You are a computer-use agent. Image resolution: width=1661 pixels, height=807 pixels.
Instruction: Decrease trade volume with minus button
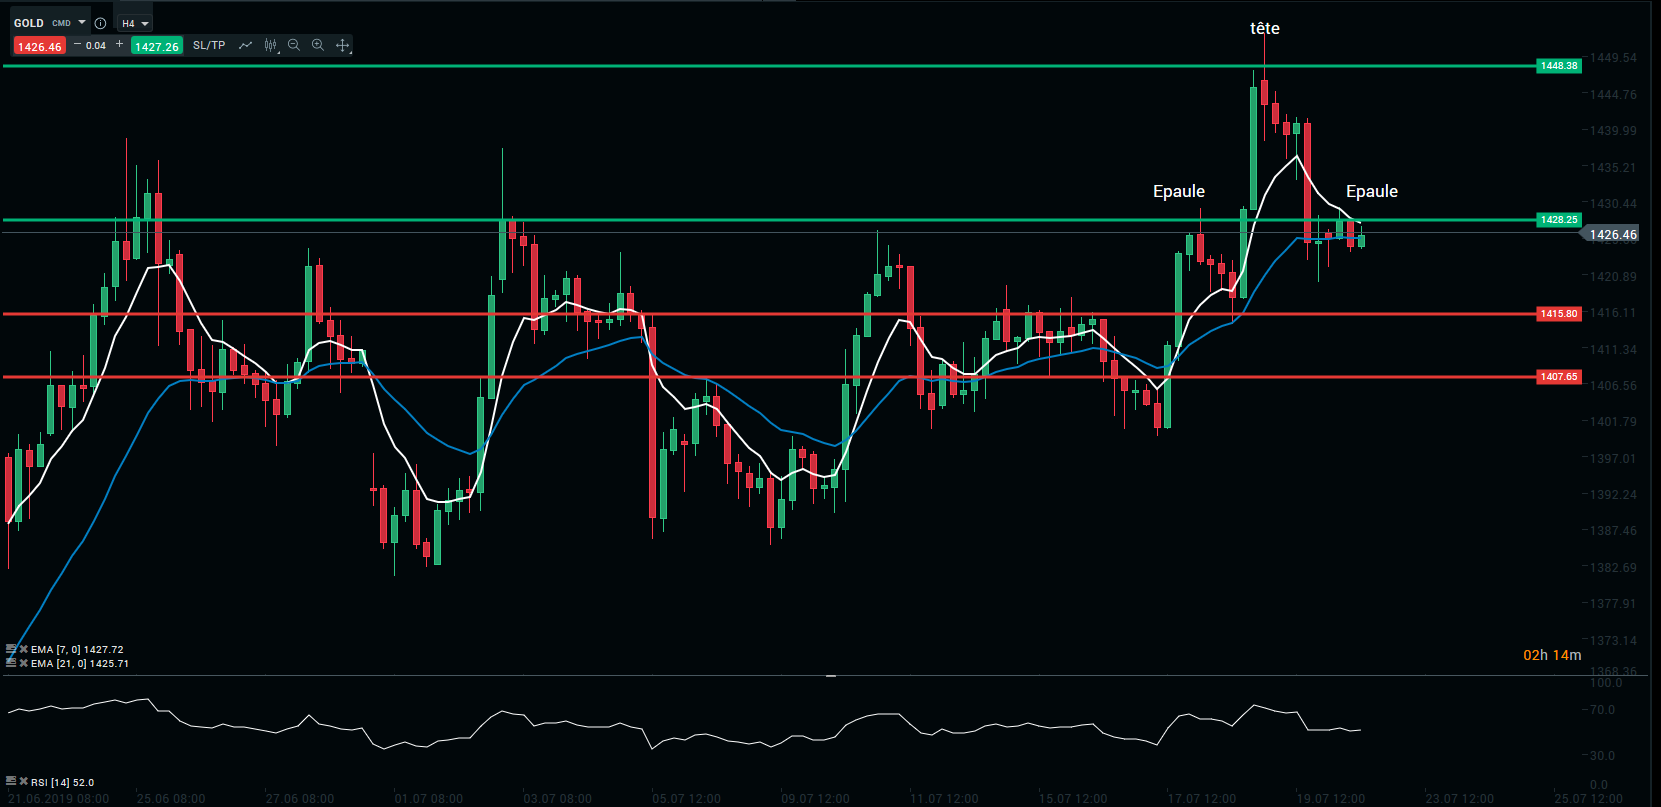click(77, 44)
